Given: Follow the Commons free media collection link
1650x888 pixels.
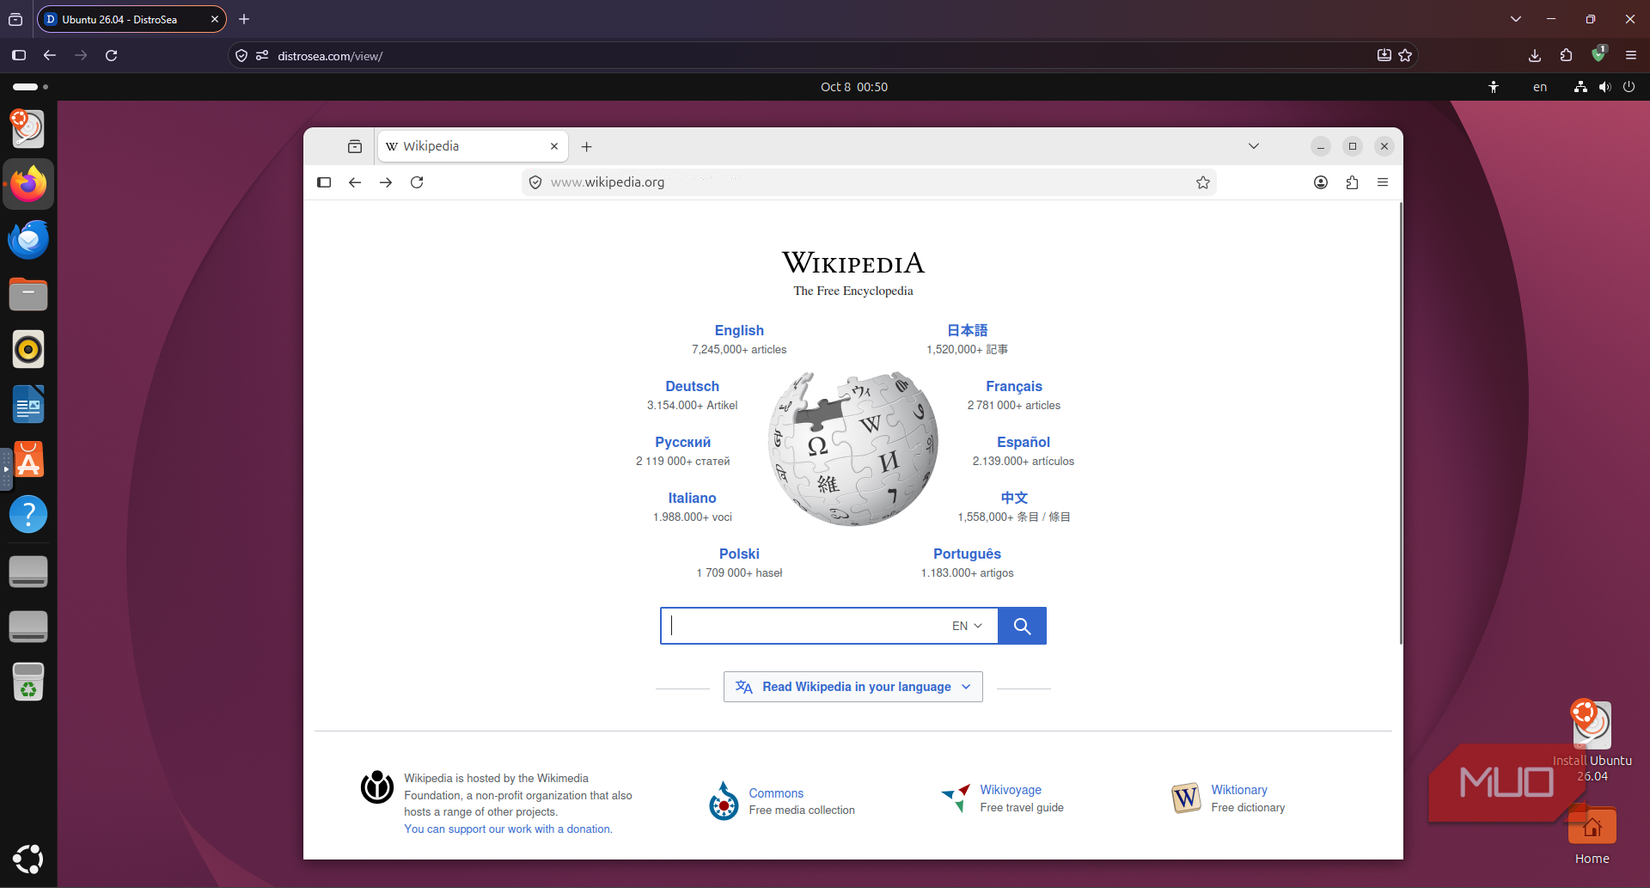Looking at the screenshot, I should [x=776, y=793].
